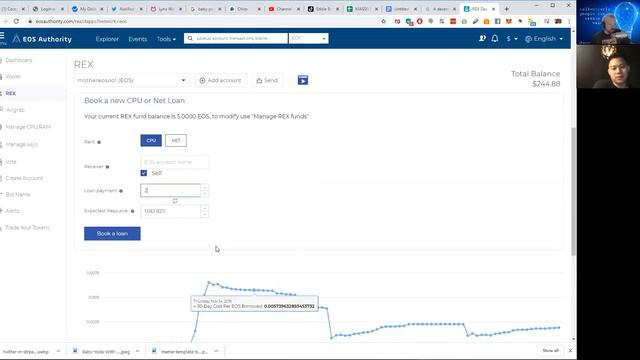The width and height of the screenshot is (640, 360).
Task: Select NET as rent type
Action: pyautogui.click(x=176, y=140)
